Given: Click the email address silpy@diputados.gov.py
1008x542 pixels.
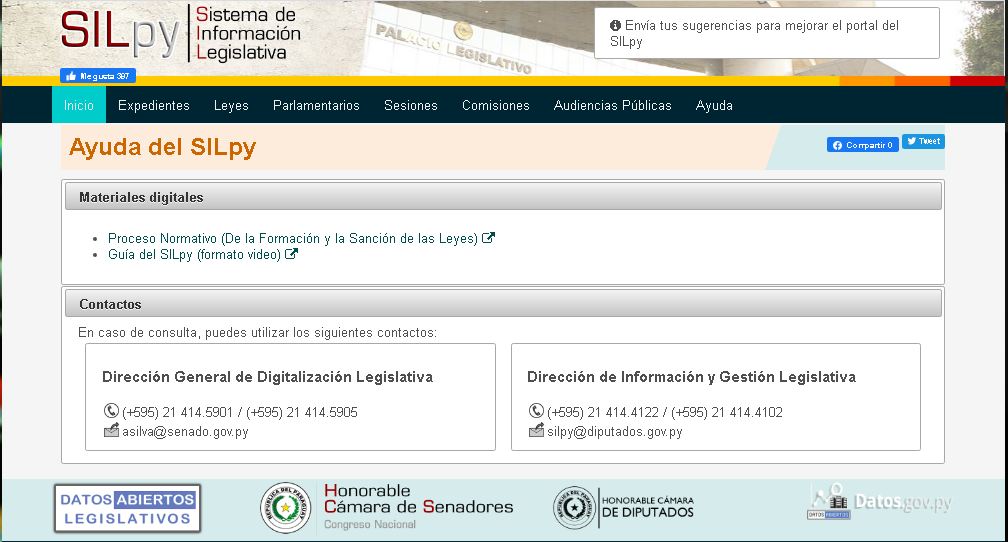Looking at the screenshot, I should [615, 432].
